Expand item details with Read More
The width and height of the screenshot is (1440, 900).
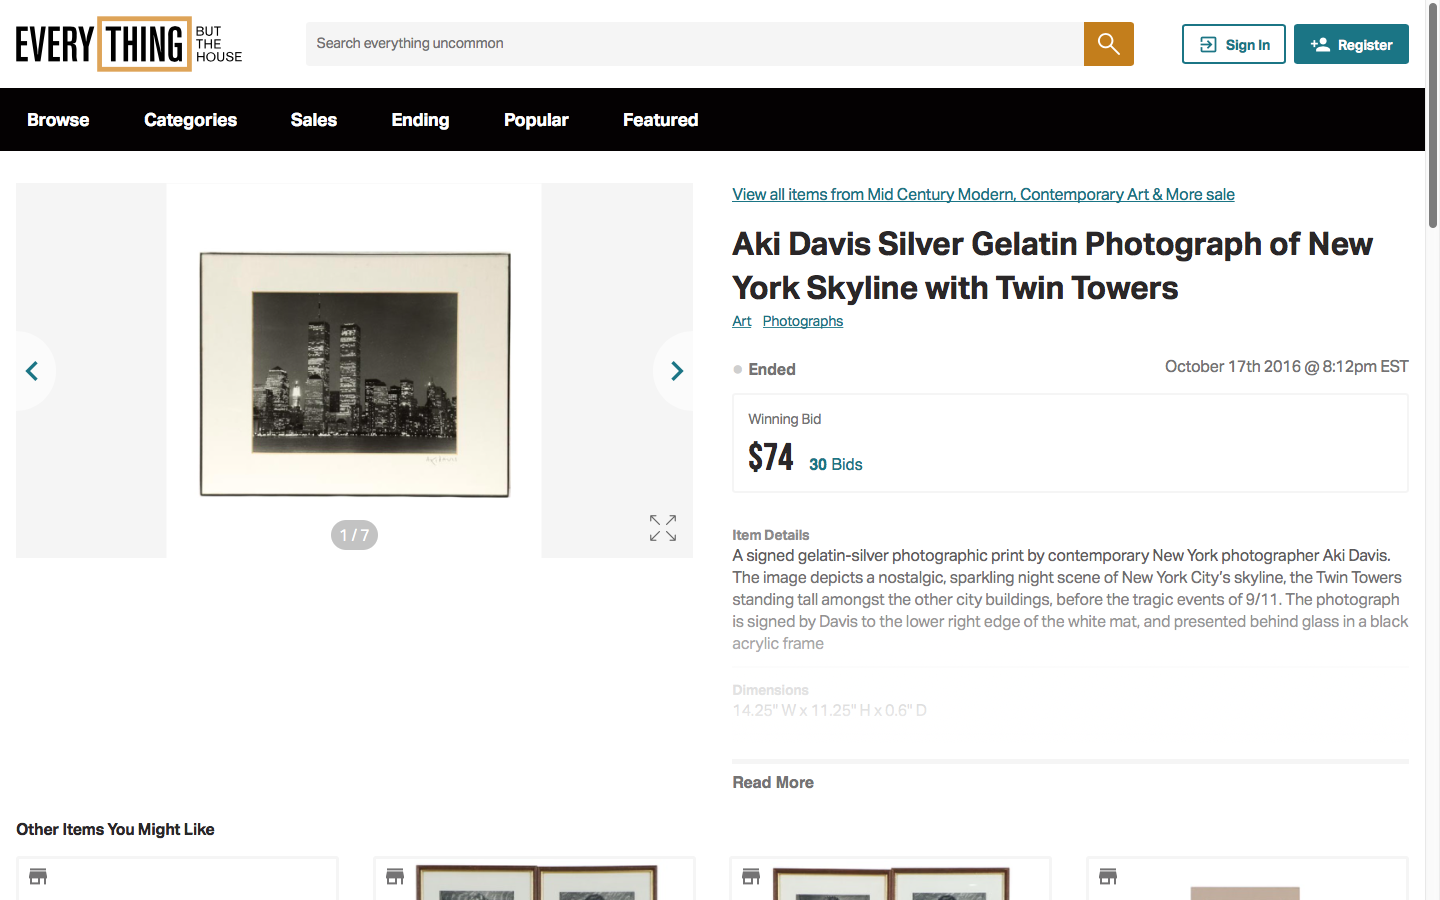pyautogui.click(x=772, y=782)
